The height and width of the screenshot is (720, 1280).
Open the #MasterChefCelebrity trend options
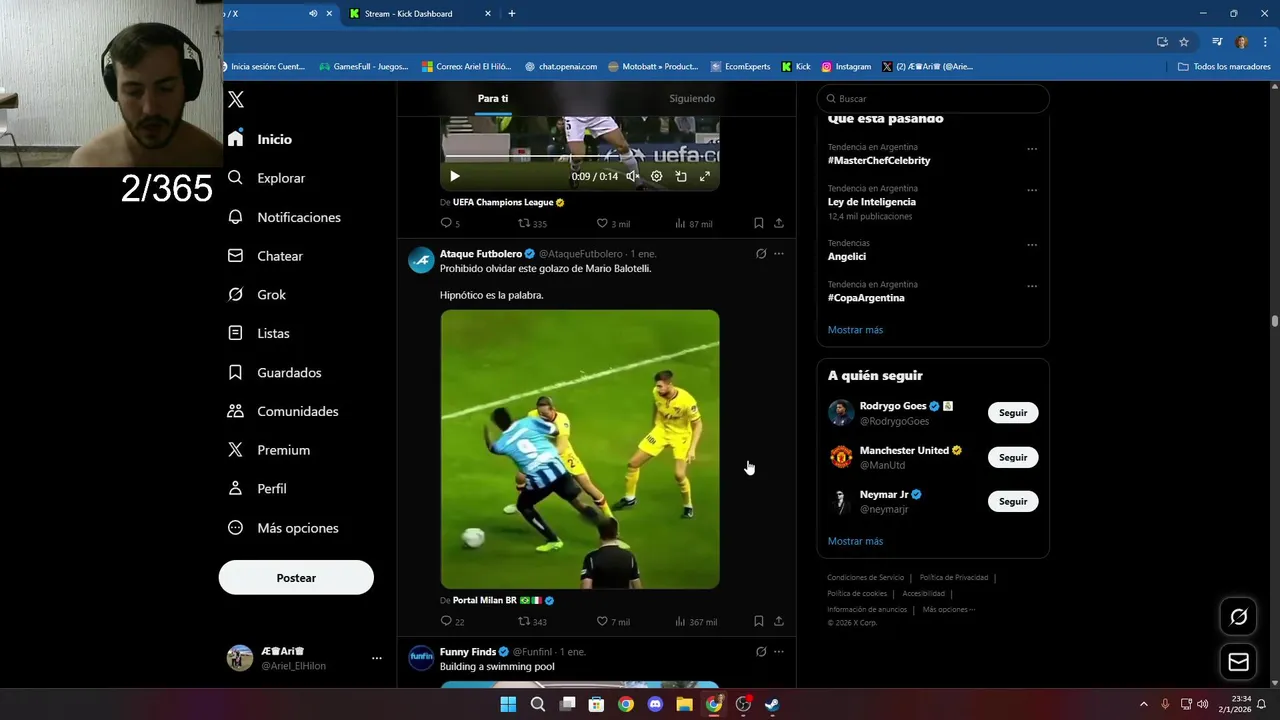pyautogui.click(x=1032, y=149)
